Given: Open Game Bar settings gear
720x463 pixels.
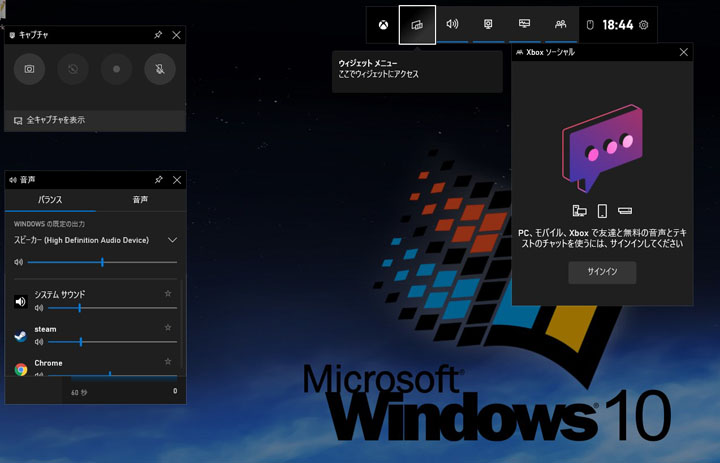Looking at the screenshot, I should click(x=644, y=25).
